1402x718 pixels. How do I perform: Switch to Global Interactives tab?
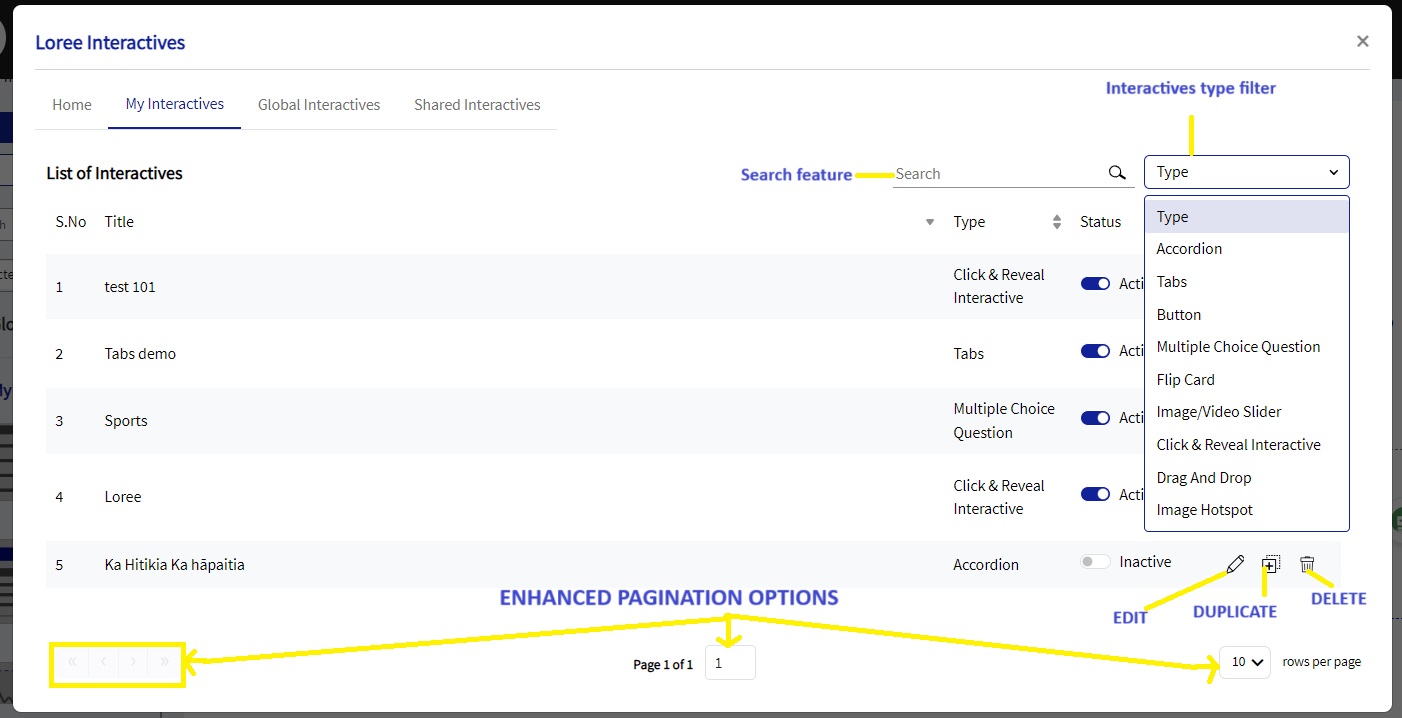click(319, 105)
